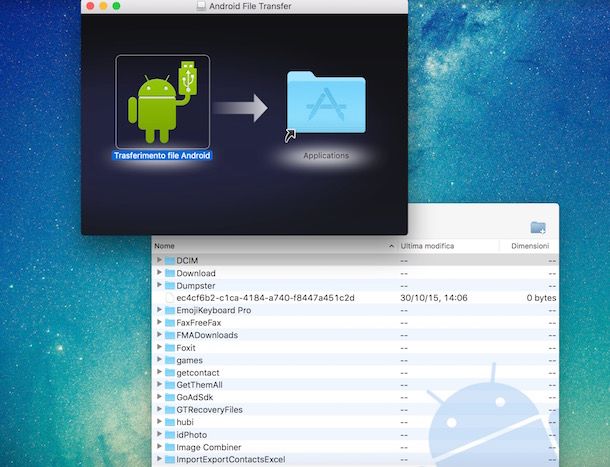Screen dimensions: 610x467
Task: Click the Android File Transfer app icon
Action: click(x=162, y=100)
